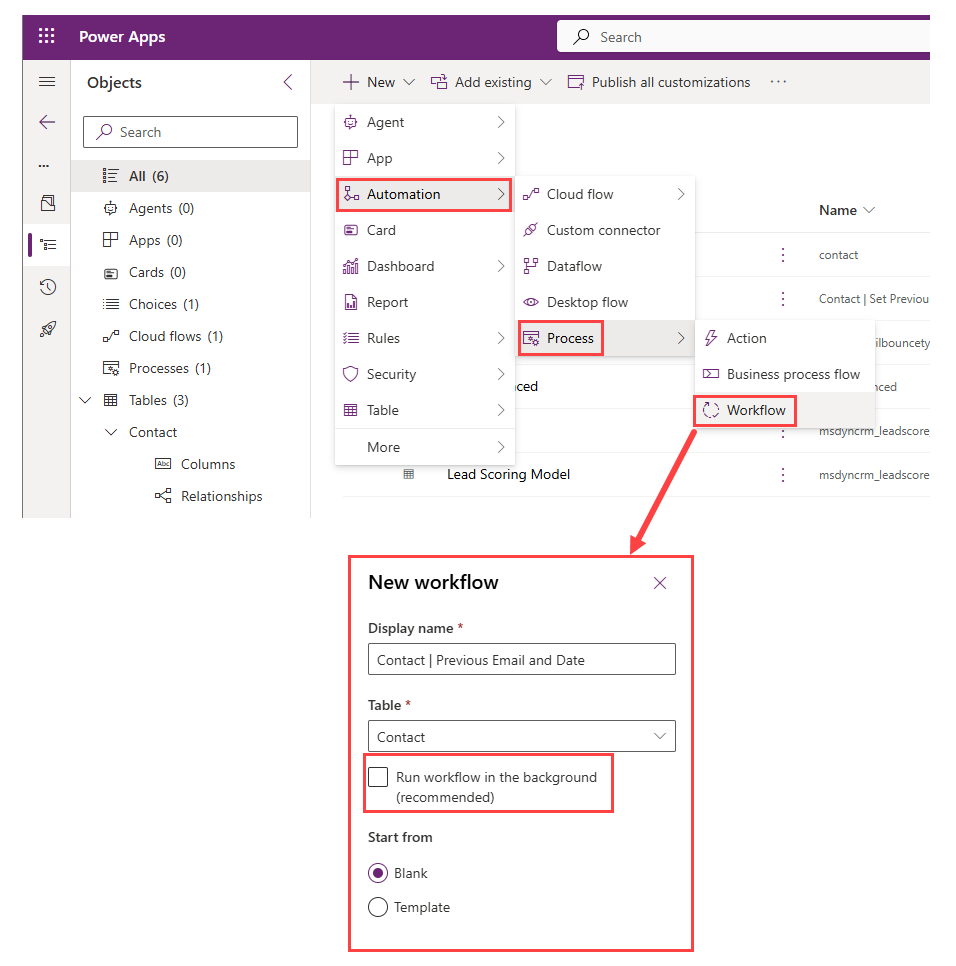Image resolution: width=956 pixels, height=966 pixels.
Task: Open row options for Contact | Set Previou row
Action: click(783, 299)
